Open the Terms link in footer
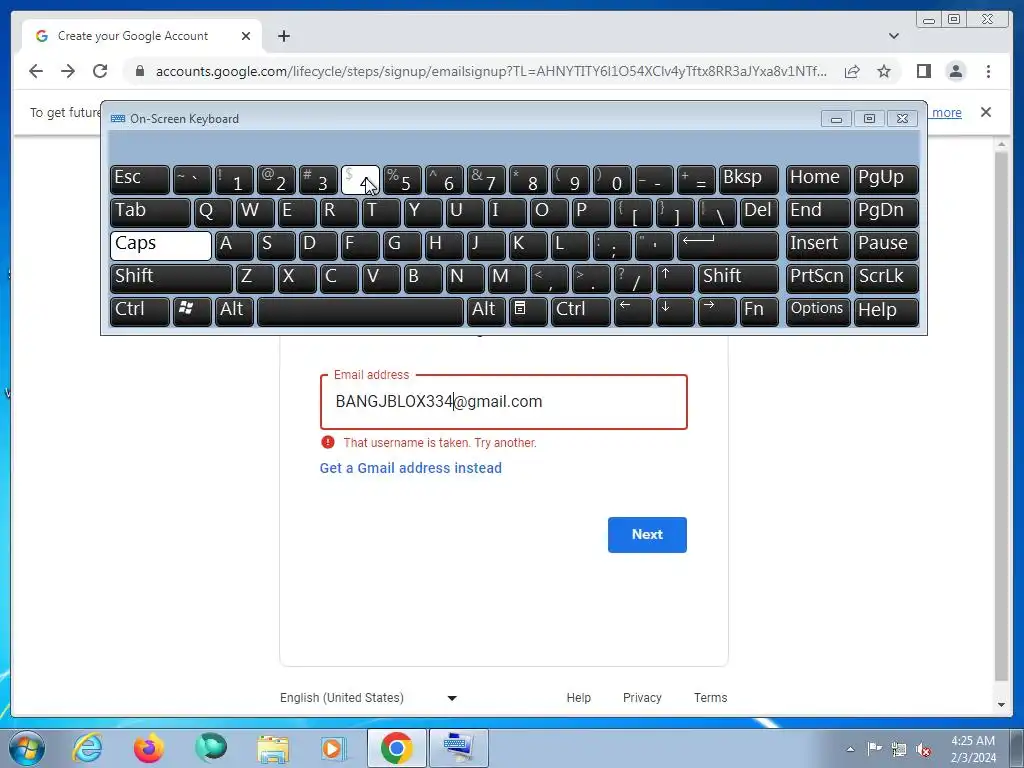Image resolution: width=1024 pixels, height=768 pixels. 711,697
